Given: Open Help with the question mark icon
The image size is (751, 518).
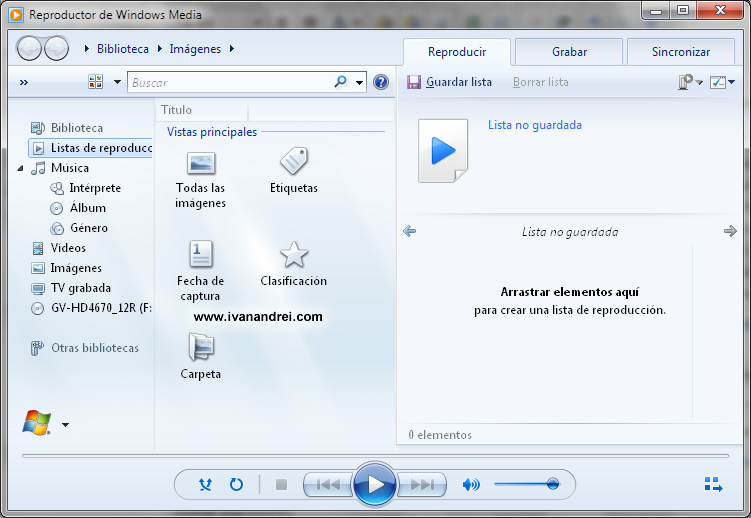Looking at the screenshot, I should 381,82.
